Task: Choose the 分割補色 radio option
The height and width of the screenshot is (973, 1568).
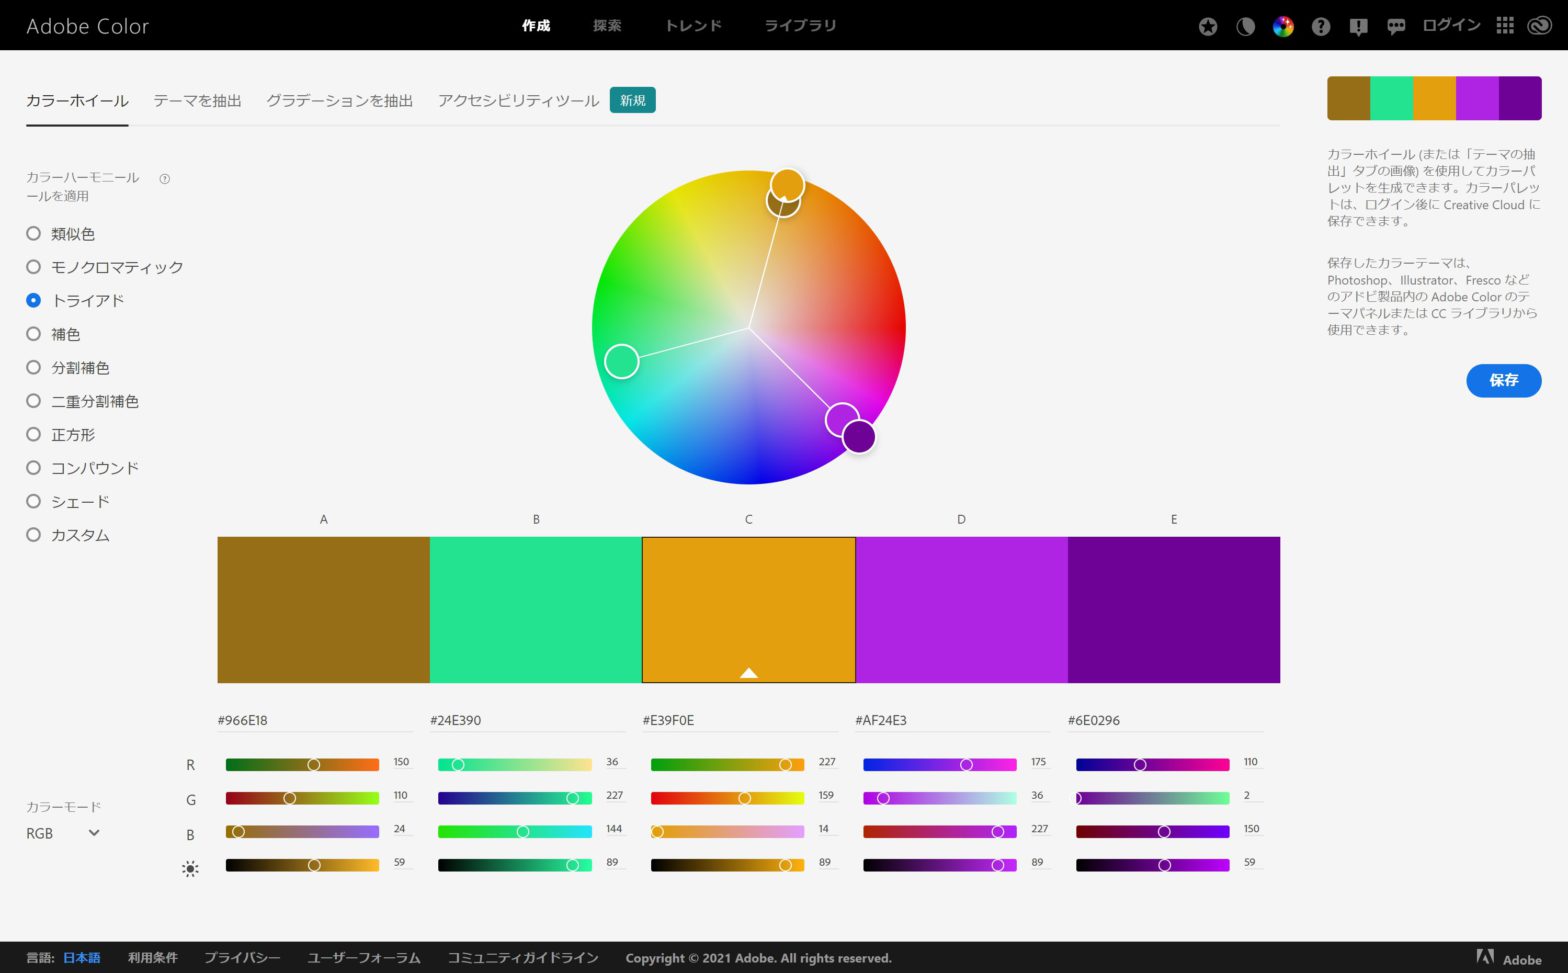Action: (33, 367)
